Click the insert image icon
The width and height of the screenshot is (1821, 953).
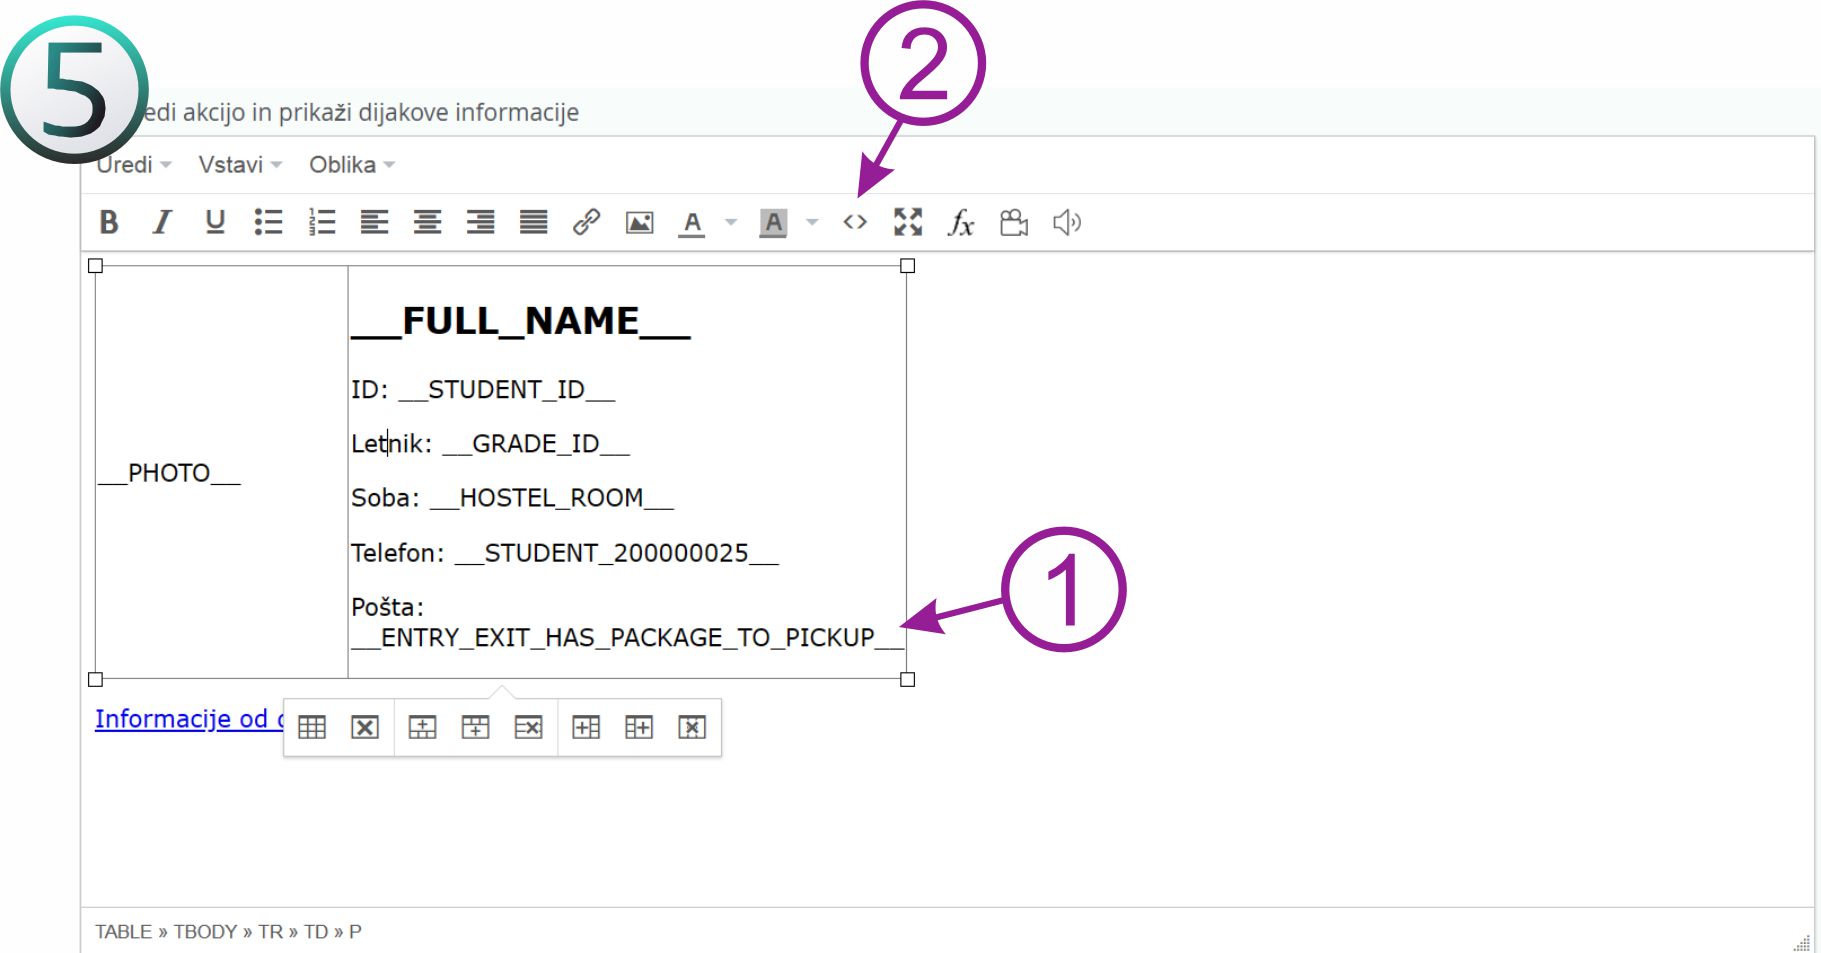[639, 222]
